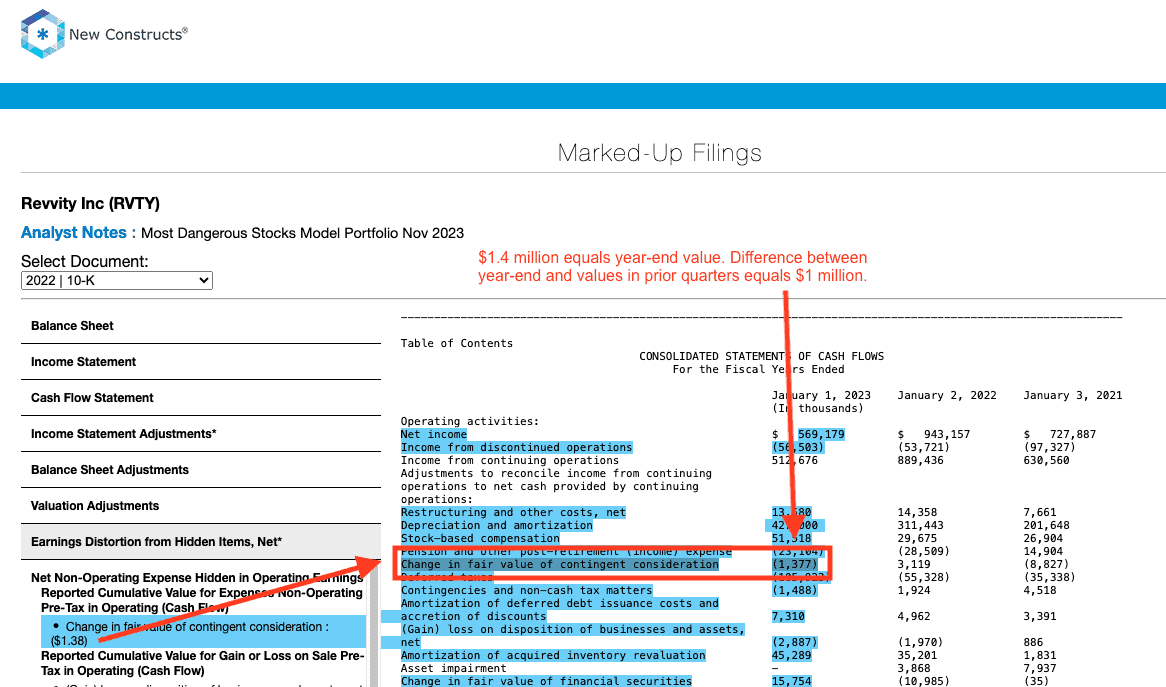Click the highlighted value 7,310
Viewport: 1166px width, 687px height.
tap(788, 616)
